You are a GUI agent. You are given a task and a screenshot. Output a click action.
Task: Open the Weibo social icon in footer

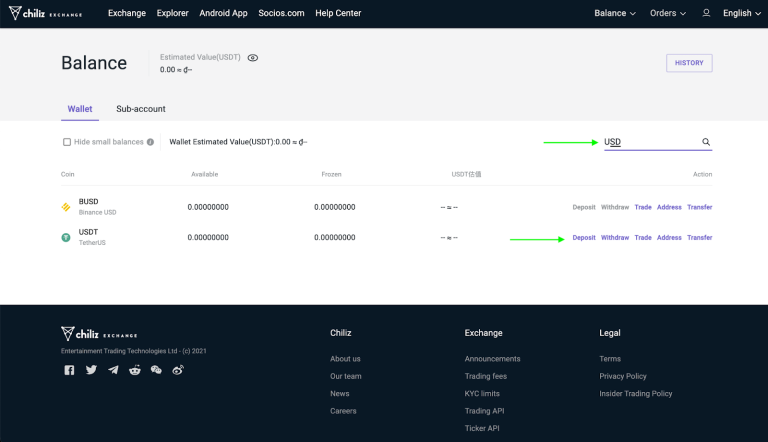178,370
